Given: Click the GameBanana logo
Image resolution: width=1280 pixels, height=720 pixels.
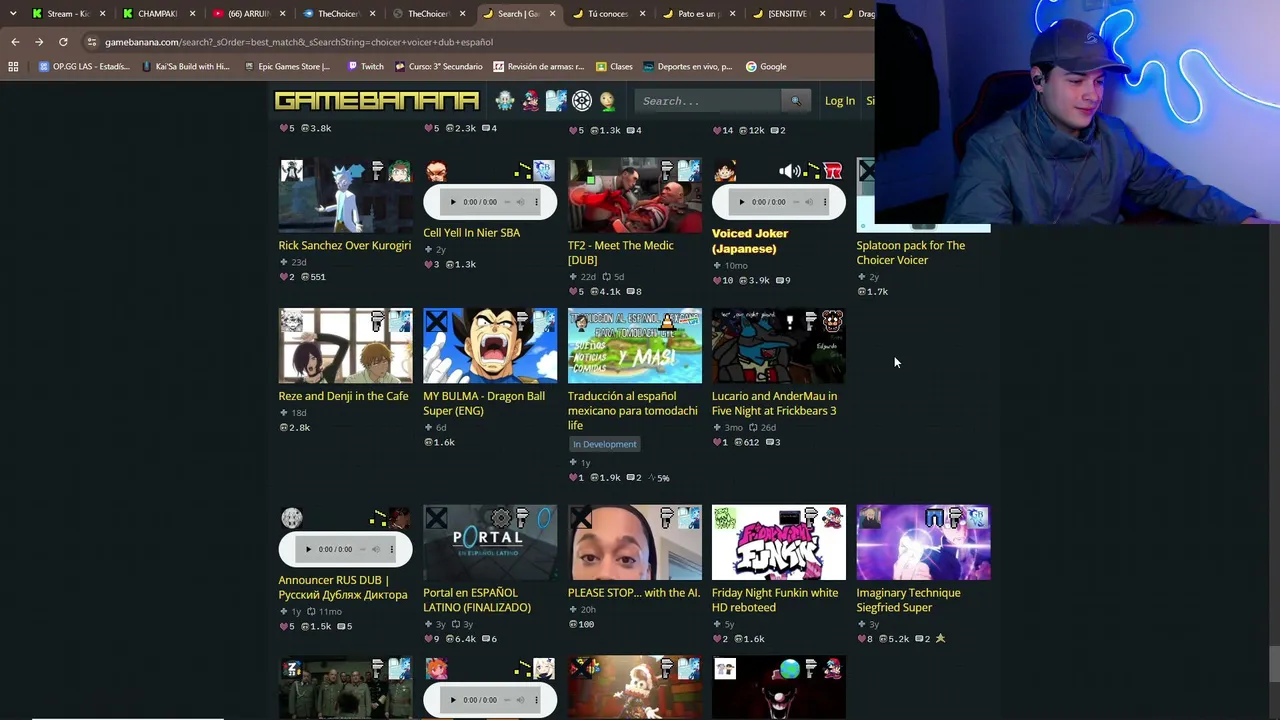Looking at the screenshot, I should click(x=377, y=100).
